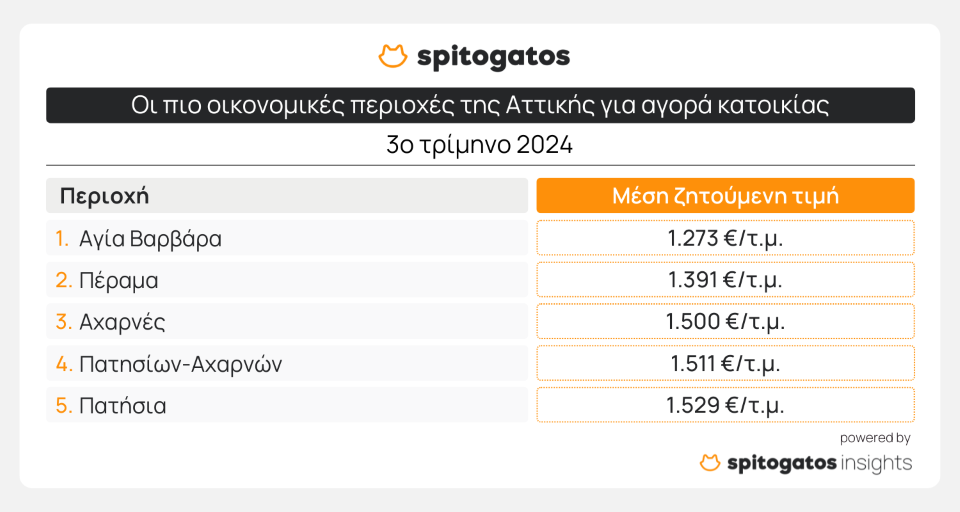
Task: Click the 1.529 €/τ.μ. price cell
Action: [725, 406]
